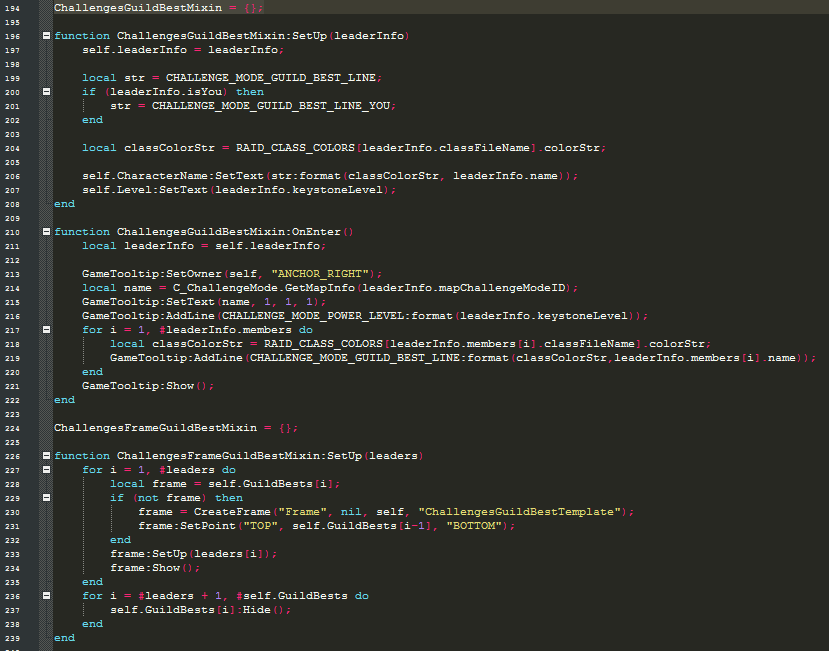This screenshot has width=829, height=651.
Task: Collapse the '#leaders + 1' for loop fold
Action: 46,596
